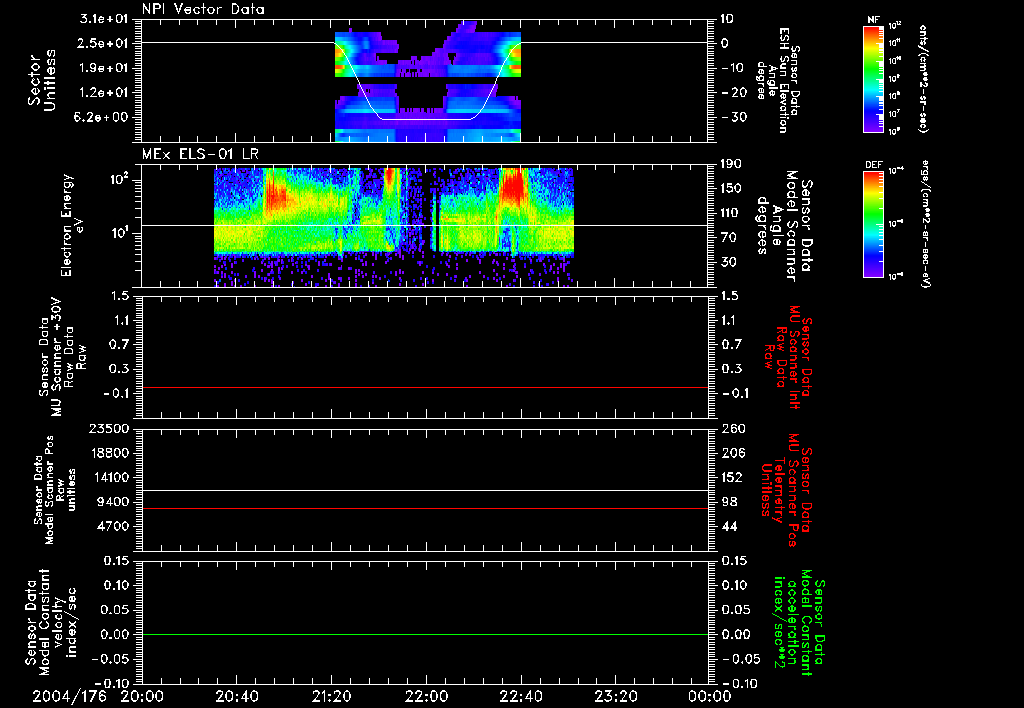Click the 20:40 time axis label
Viewport: 1024px width, 708px height.
237,696
